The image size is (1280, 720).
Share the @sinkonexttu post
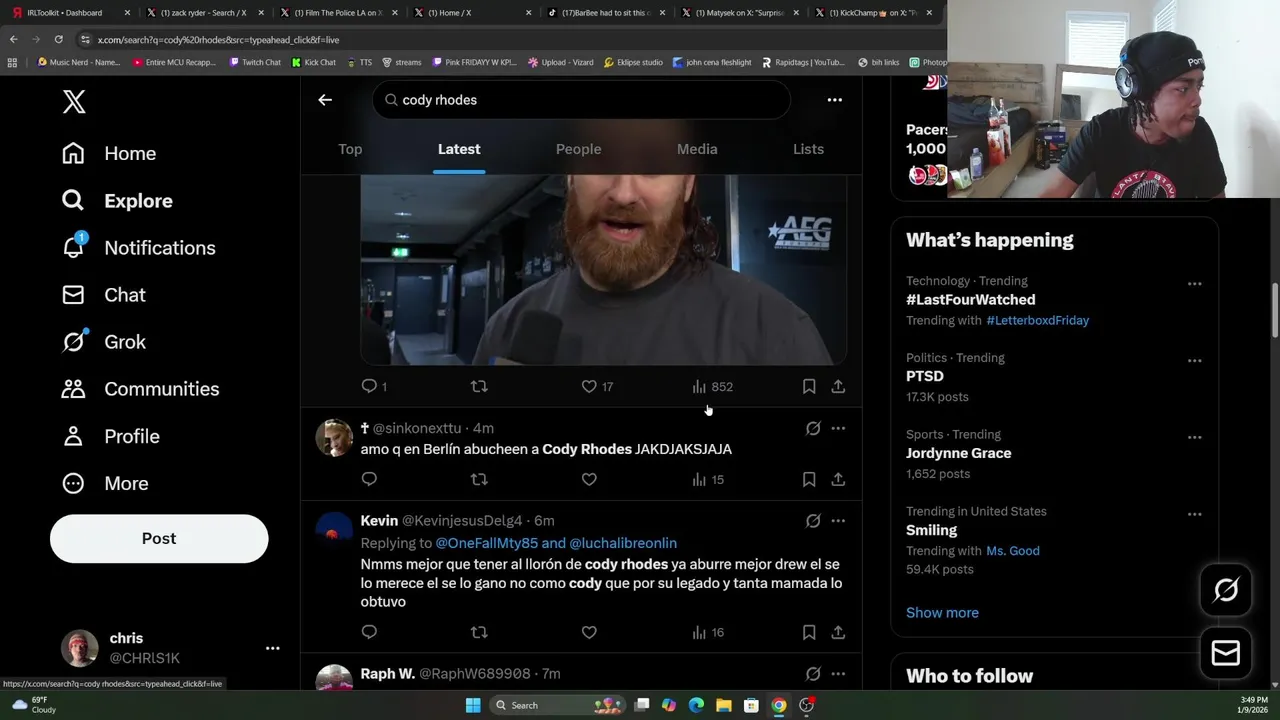click(x=838, y=479)
